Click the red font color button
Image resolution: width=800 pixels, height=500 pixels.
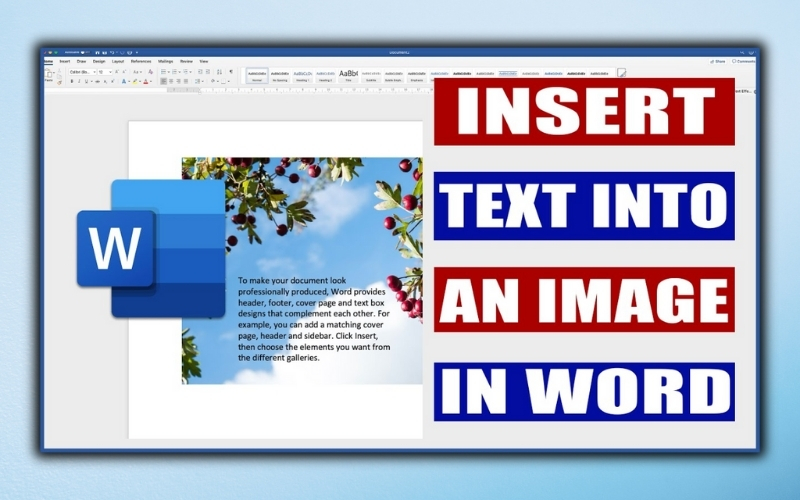[x=145, y=81]
